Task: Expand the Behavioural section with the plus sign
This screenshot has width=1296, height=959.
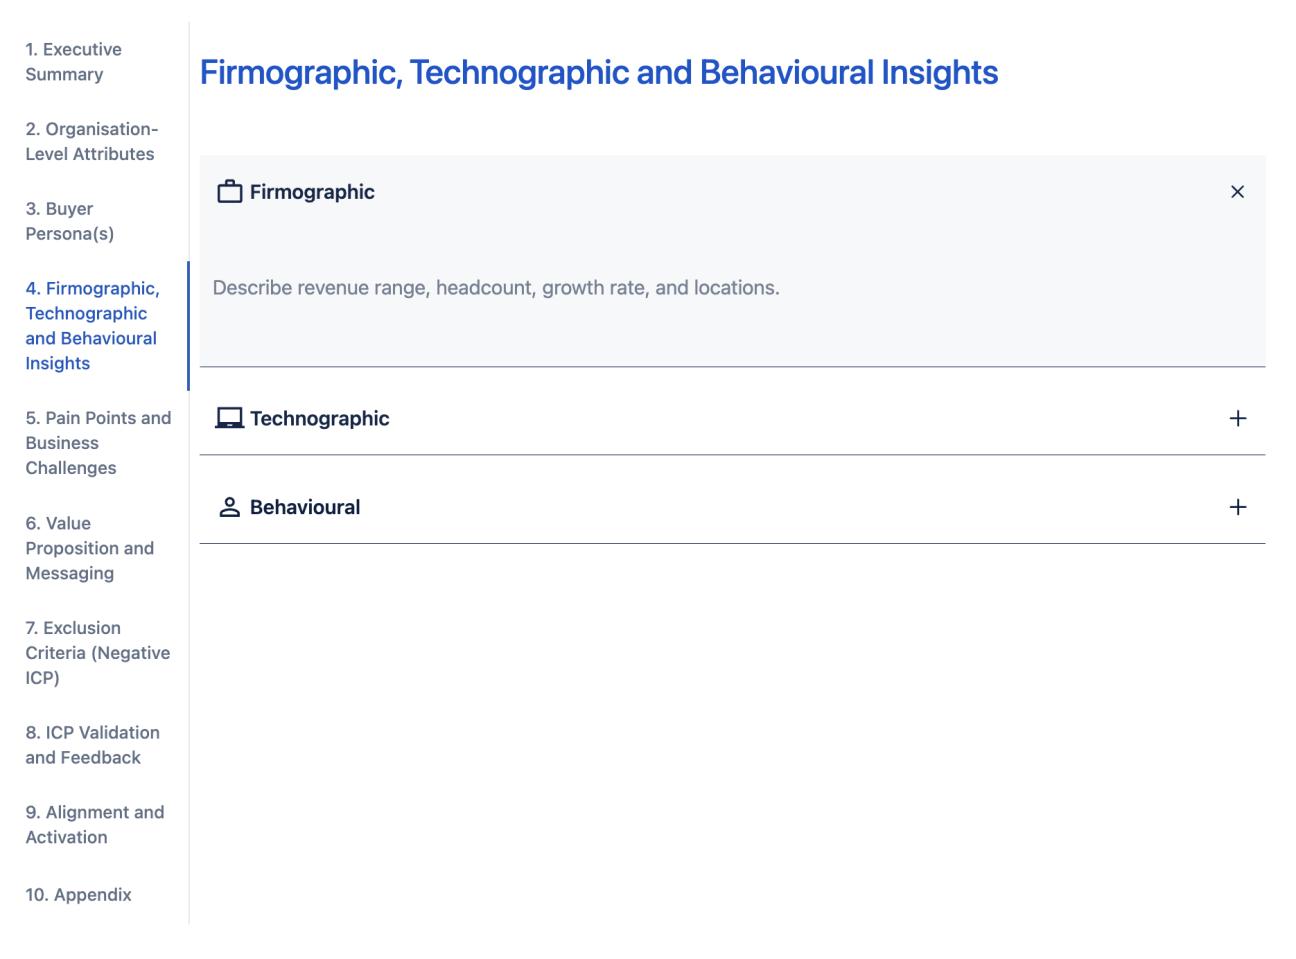Action: [x=1238, y=506]
